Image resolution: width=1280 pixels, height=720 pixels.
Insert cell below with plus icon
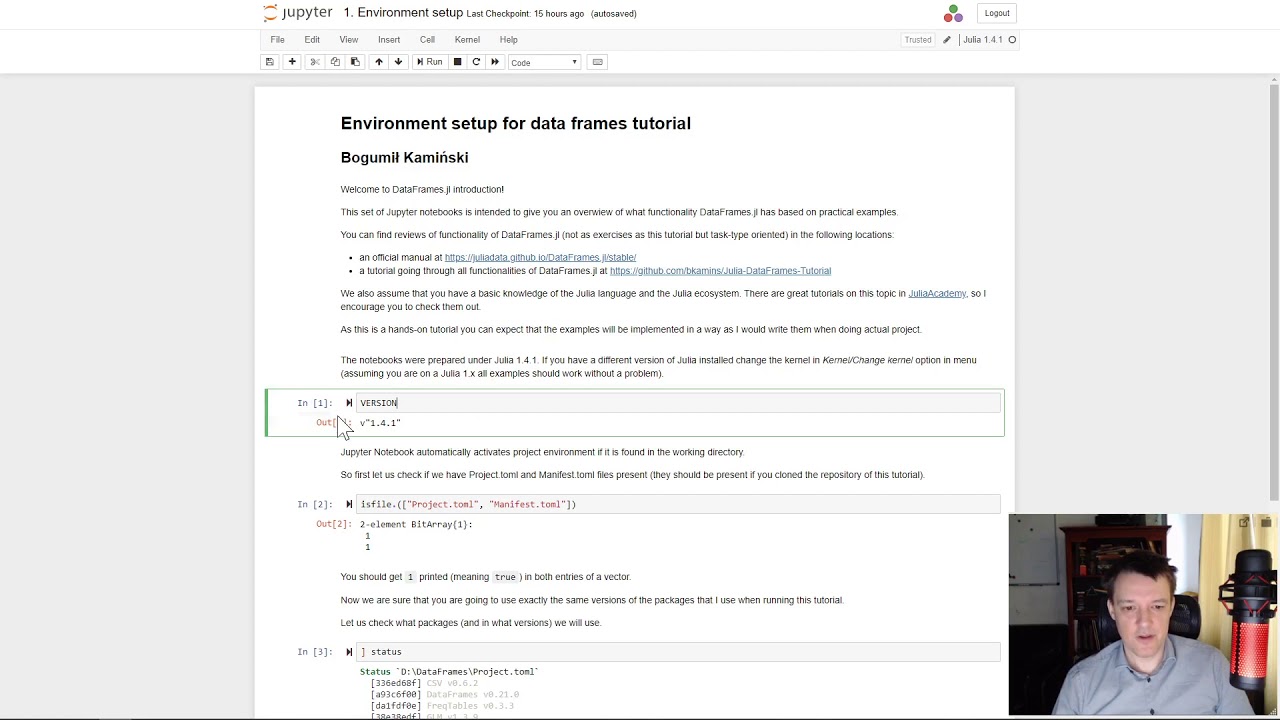[x=292, y=62]
